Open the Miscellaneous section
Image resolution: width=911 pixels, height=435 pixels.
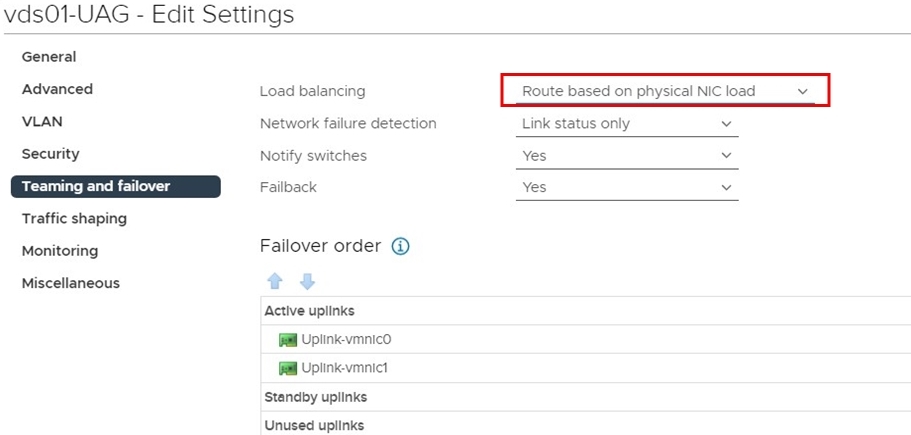coord(71,283)
